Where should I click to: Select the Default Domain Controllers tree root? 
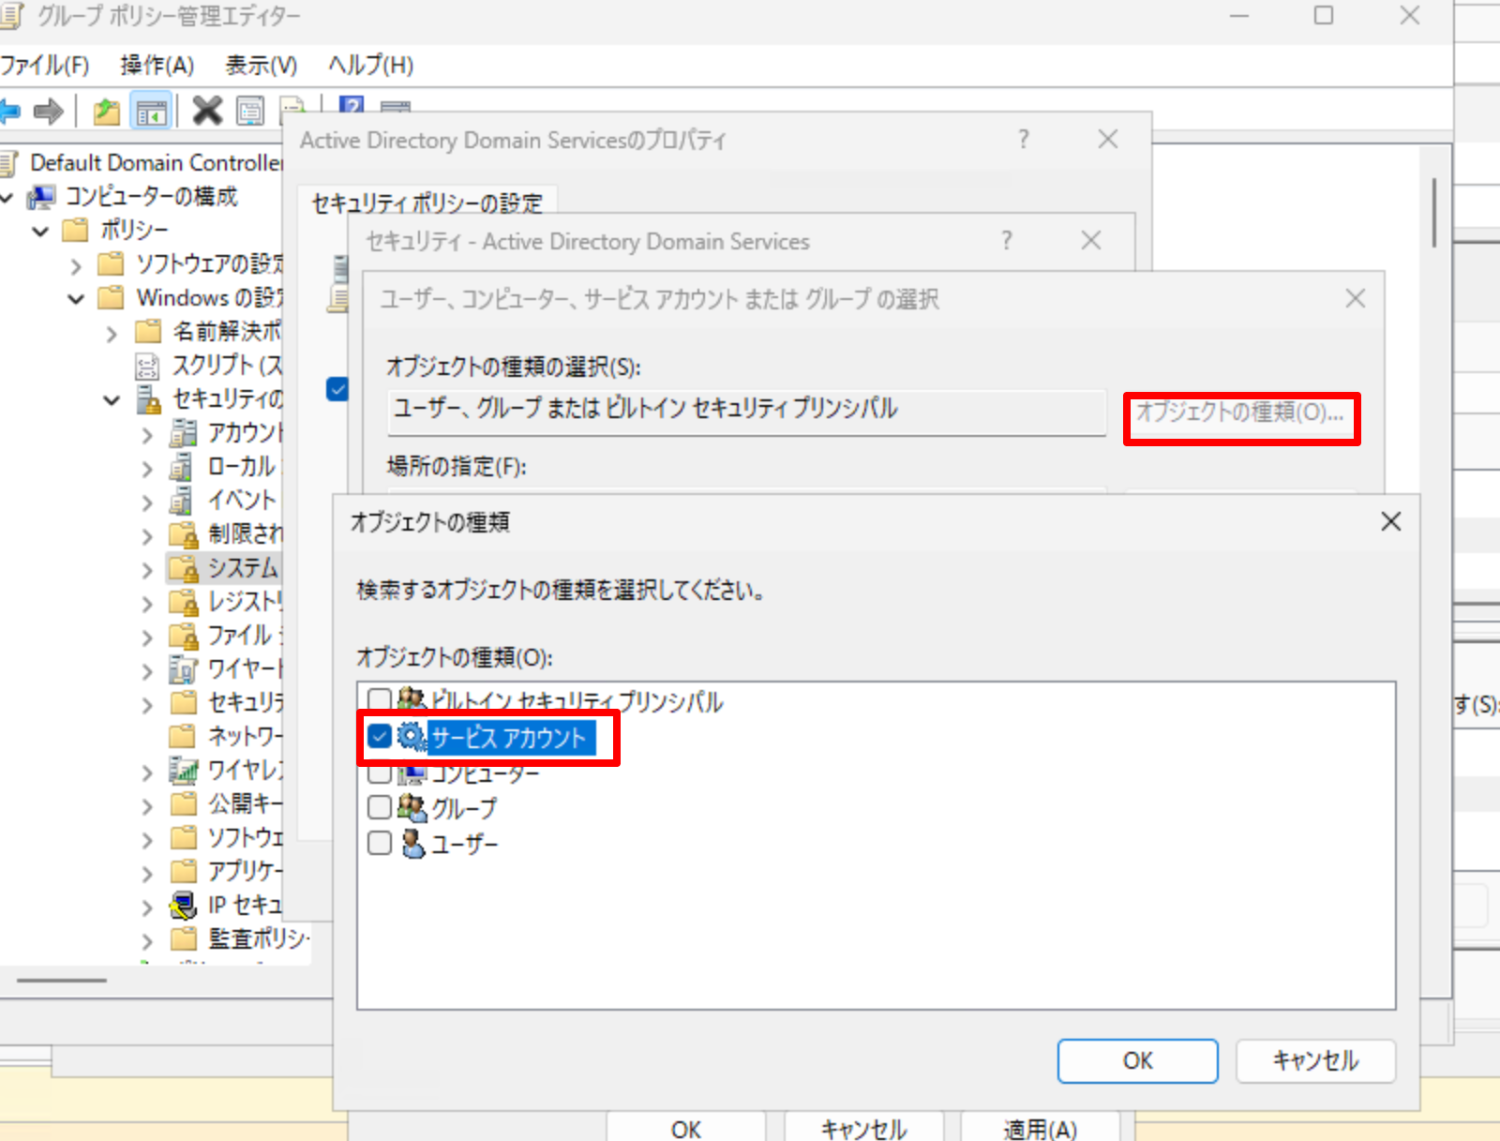click(156, 163)
